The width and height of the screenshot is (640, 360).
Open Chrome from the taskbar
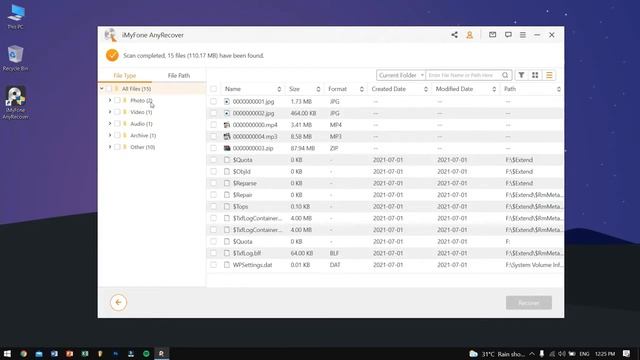[23, 354]
